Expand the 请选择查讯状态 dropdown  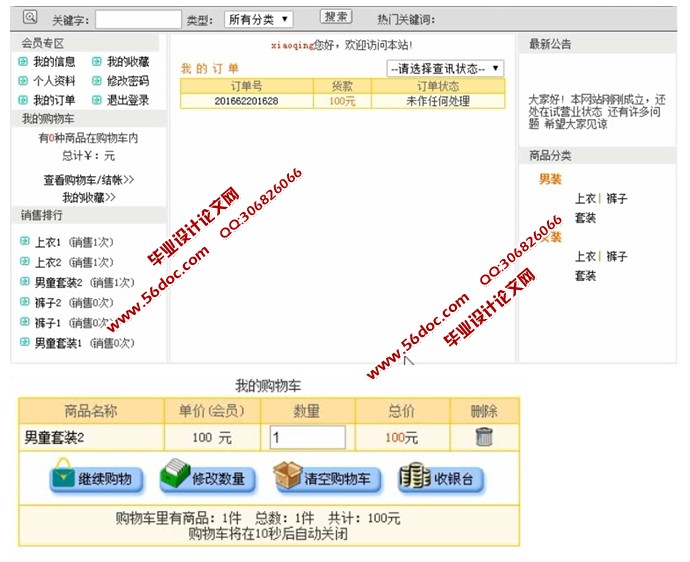click(x=445, y=68)
